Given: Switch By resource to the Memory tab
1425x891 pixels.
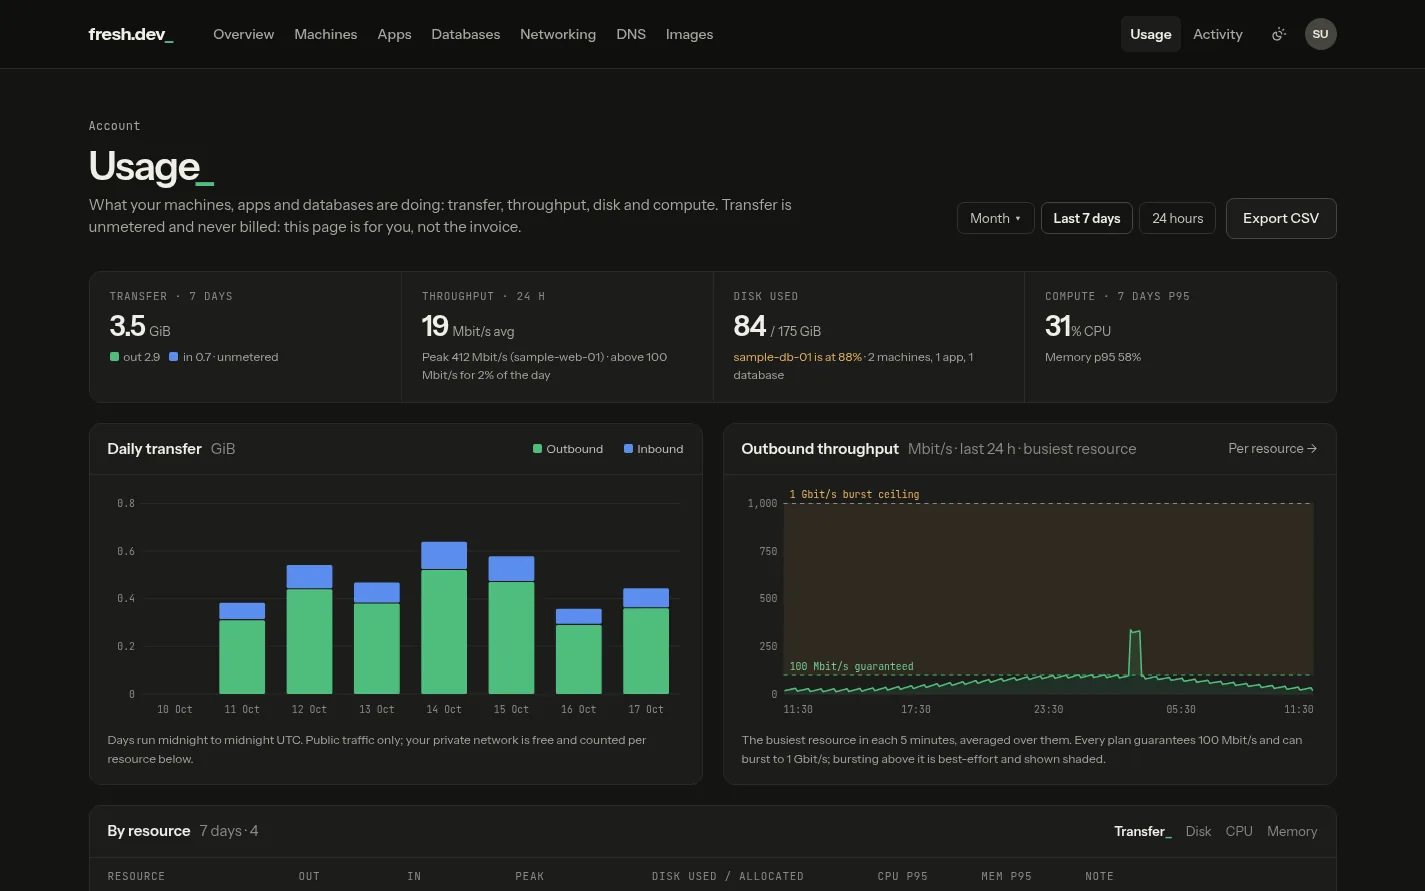Looking at the screenshot, I should (1292, 831).
